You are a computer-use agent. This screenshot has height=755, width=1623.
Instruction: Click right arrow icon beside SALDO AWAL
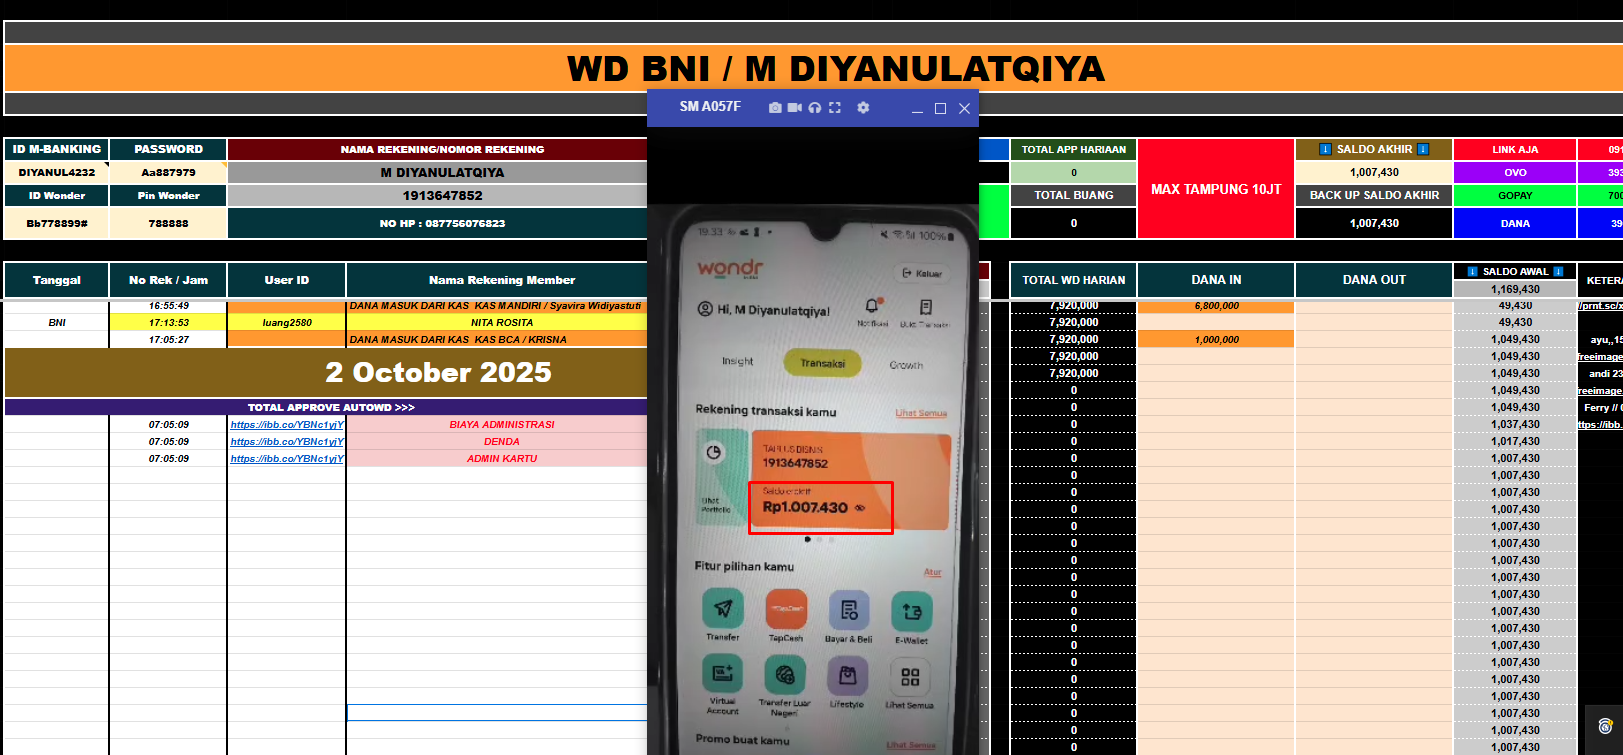pyautogui.click(x=1558, y=271)
